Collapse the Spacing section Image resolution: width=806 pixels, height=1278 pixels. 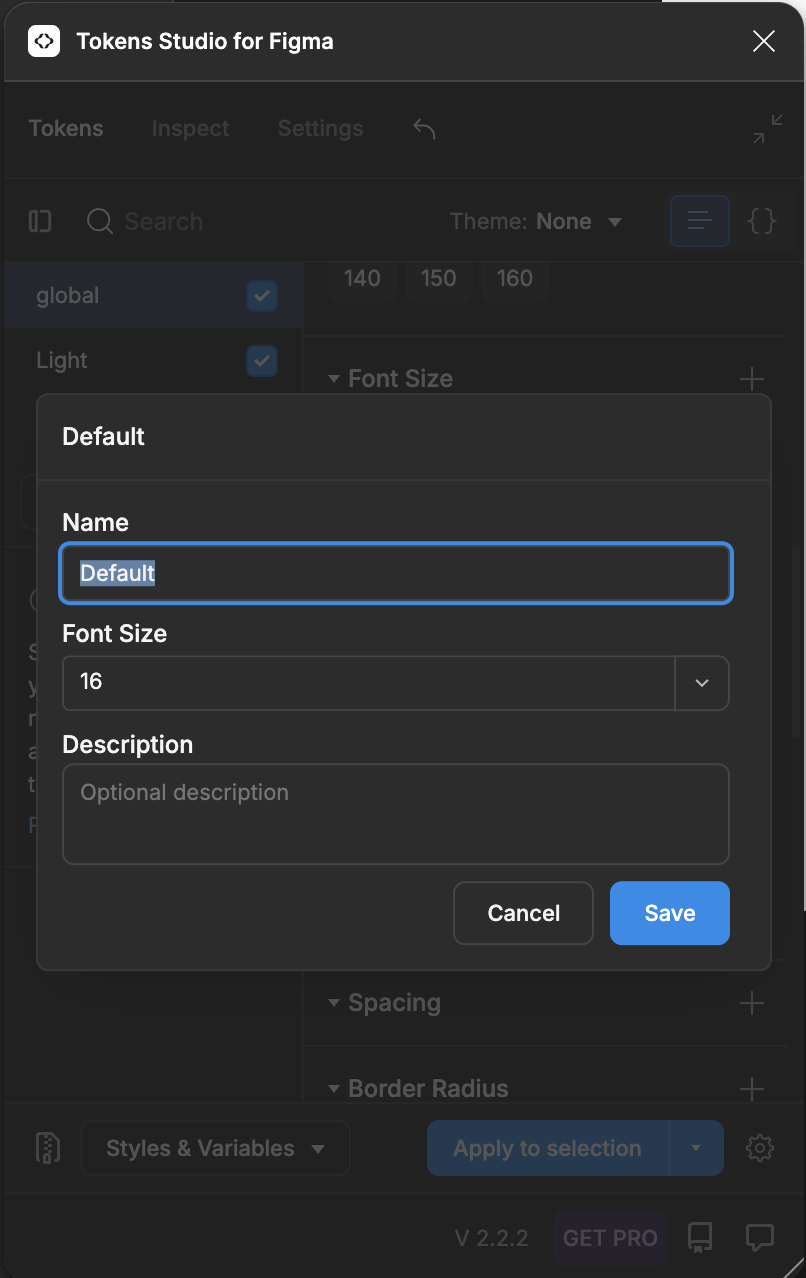pos(384,1003)
